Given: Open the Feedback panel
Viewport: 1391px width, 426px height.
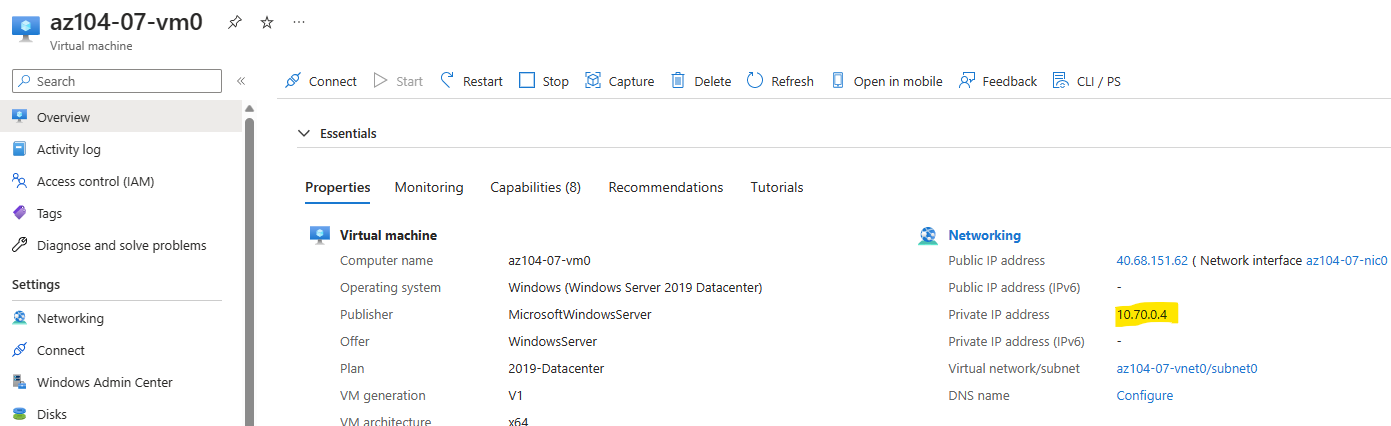Looking at the screenshot, I should 997,81.
